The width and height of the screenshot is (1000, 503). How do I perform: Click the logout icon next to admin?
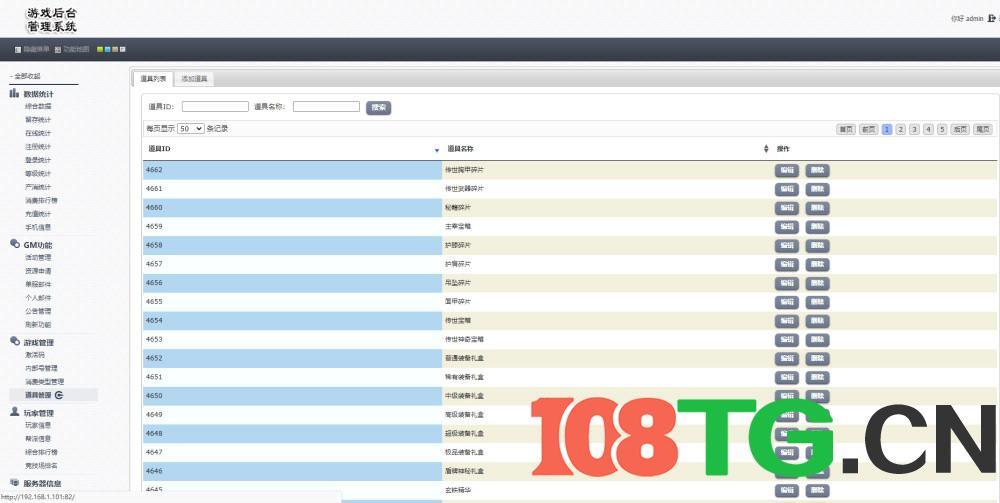pyautogui.click(x=991, y=18)
